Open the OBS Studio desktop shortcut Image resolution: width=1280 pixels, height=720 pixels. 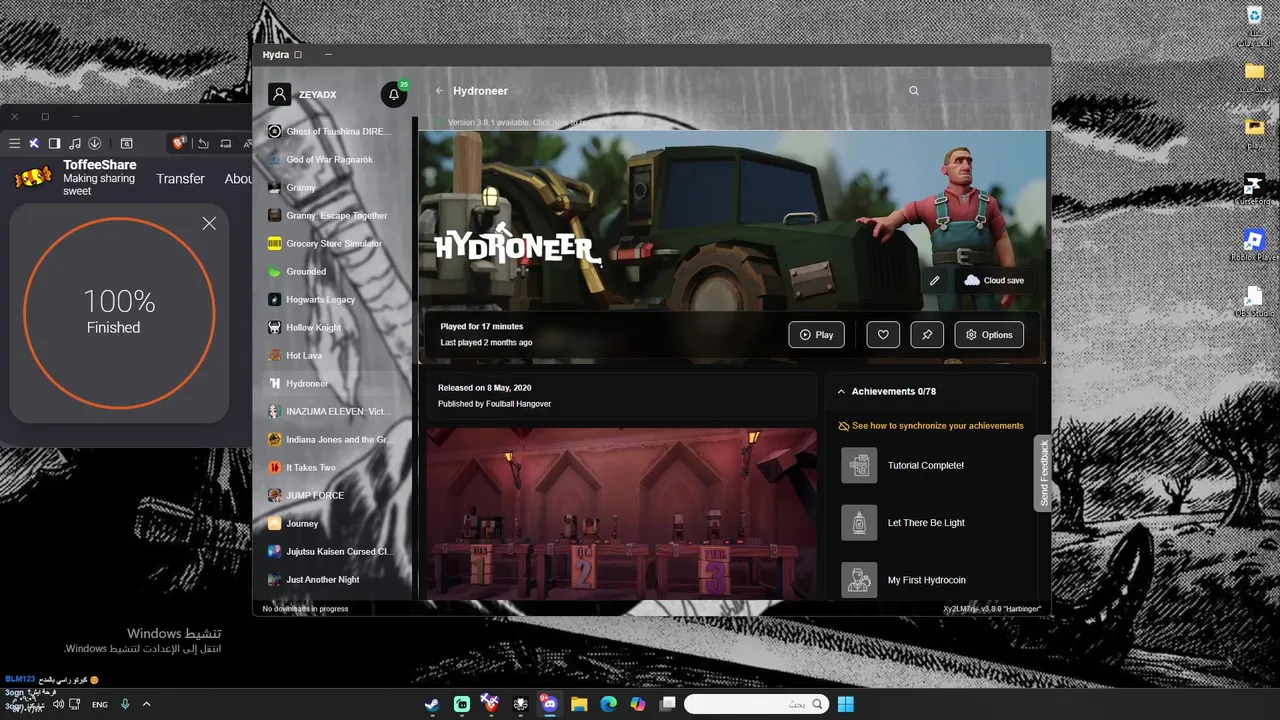(1254, 302)
